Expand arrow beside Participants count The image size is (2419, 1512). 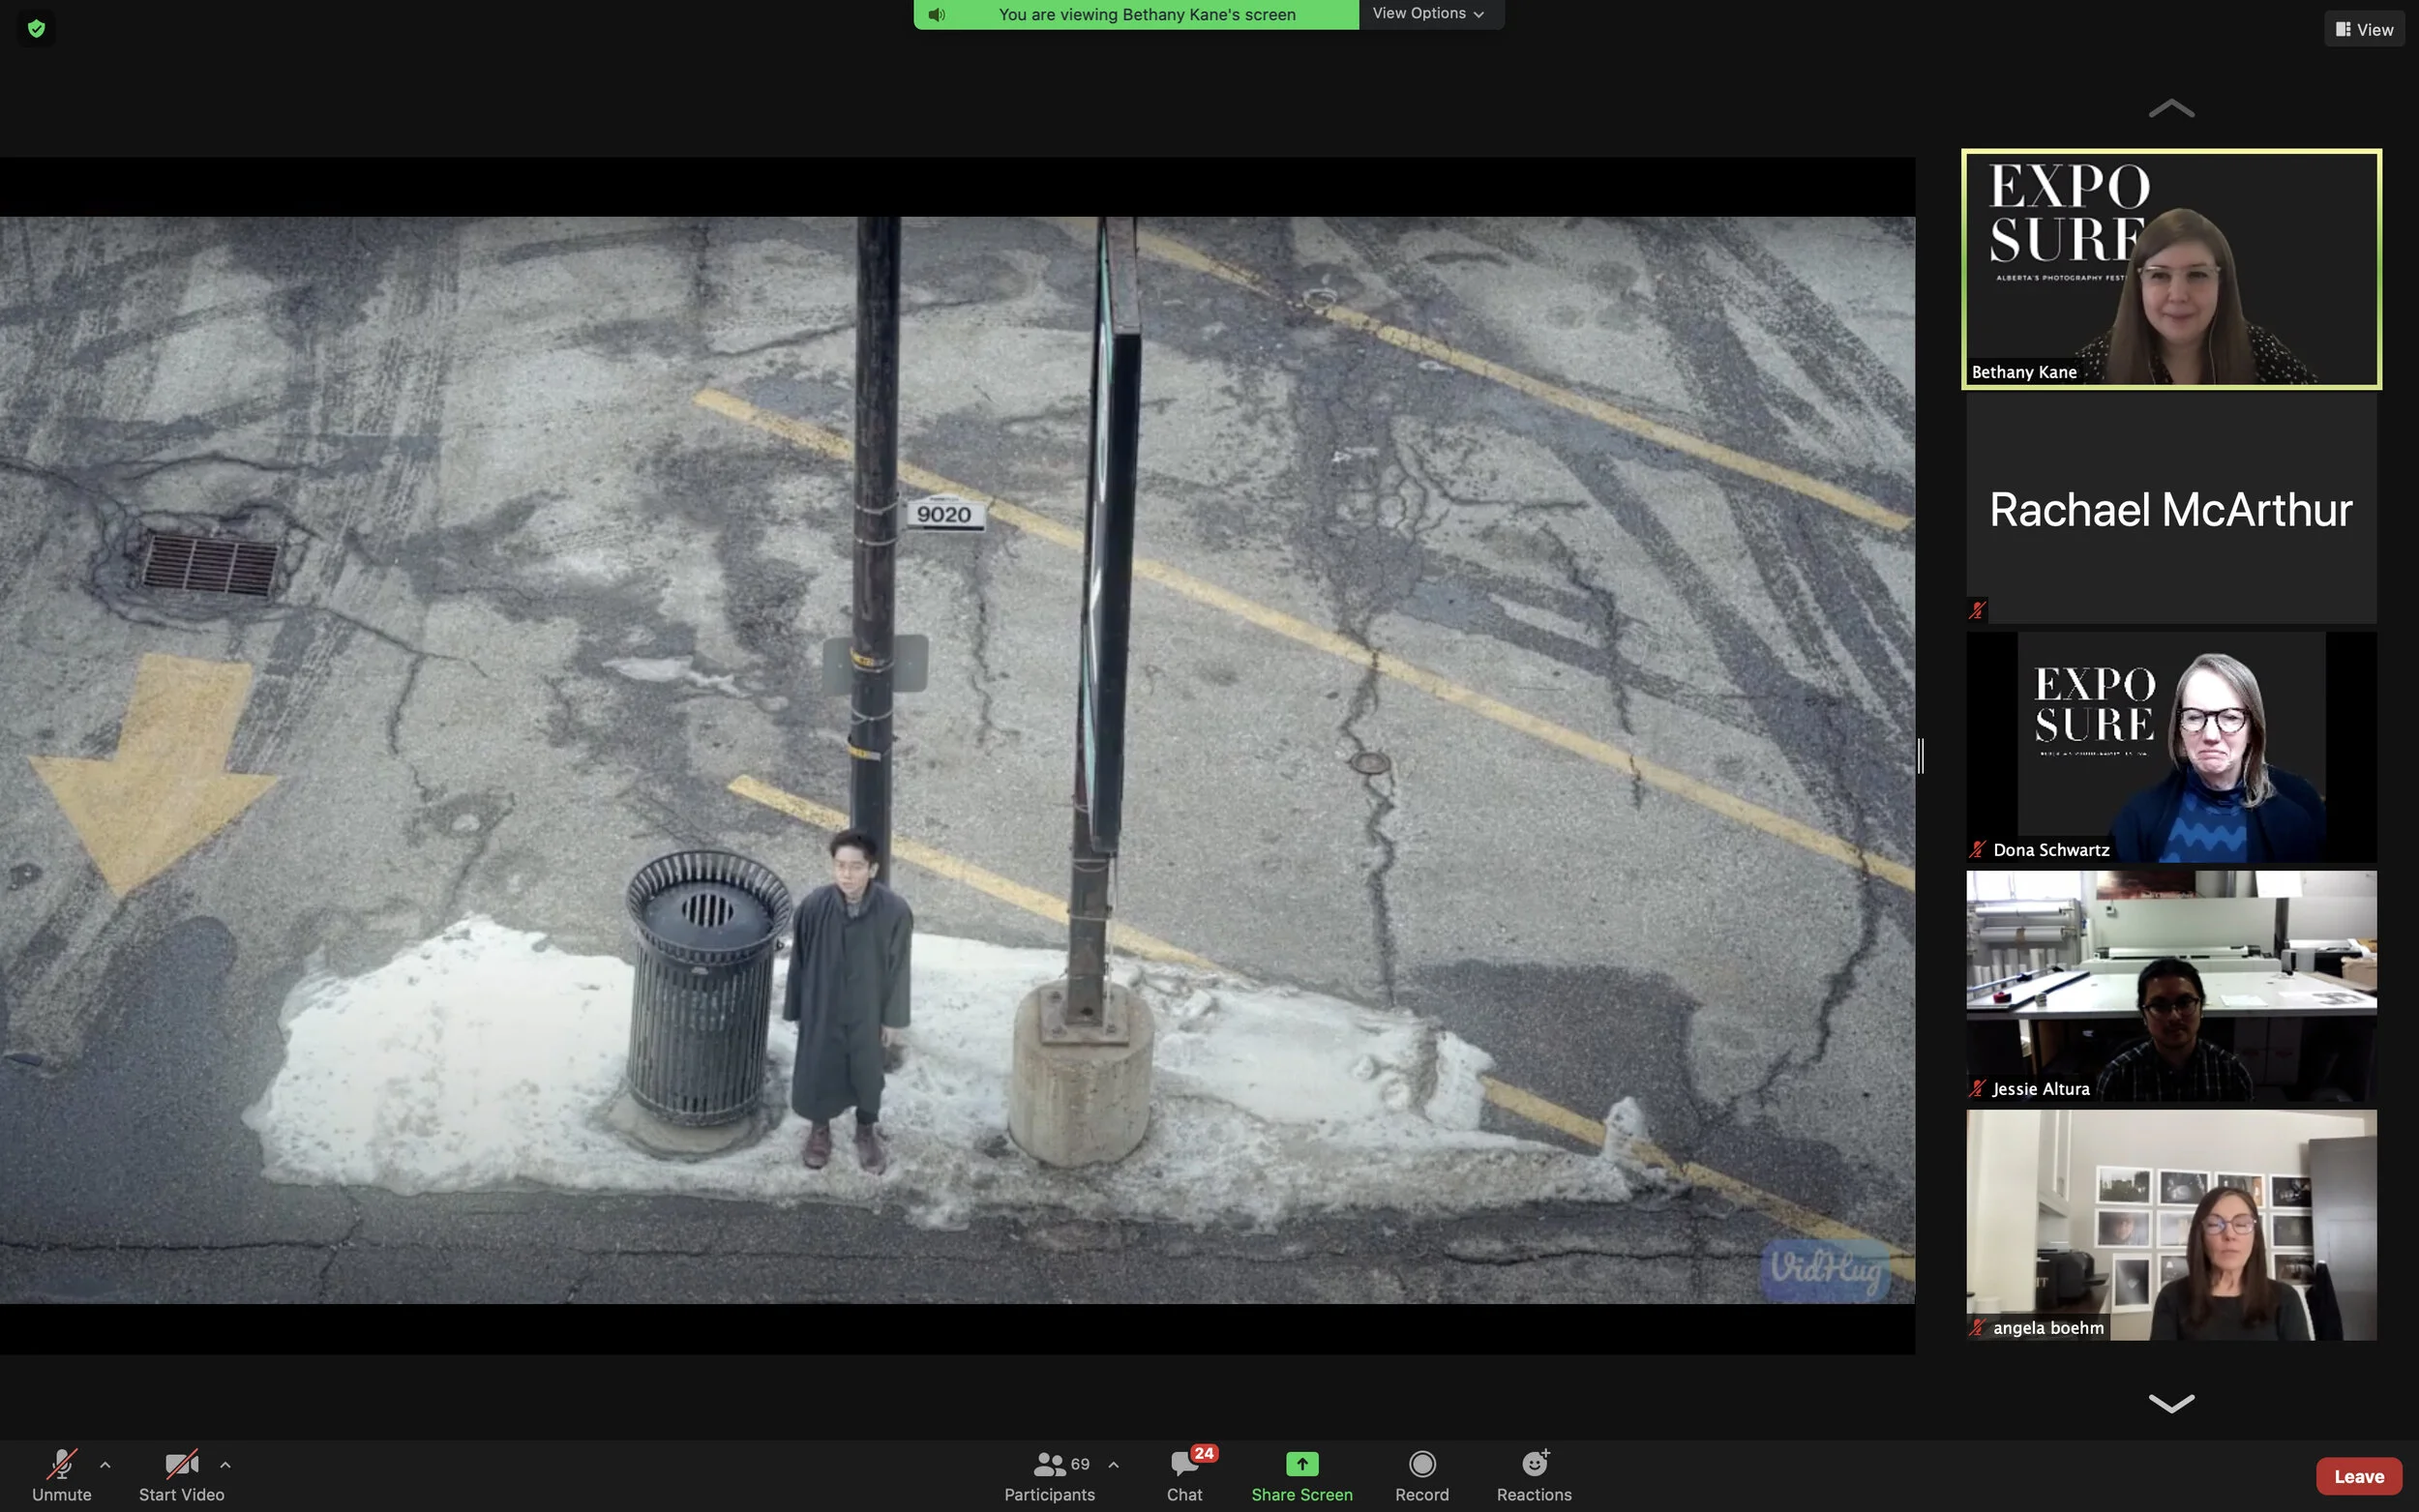pos(1113,1465)
